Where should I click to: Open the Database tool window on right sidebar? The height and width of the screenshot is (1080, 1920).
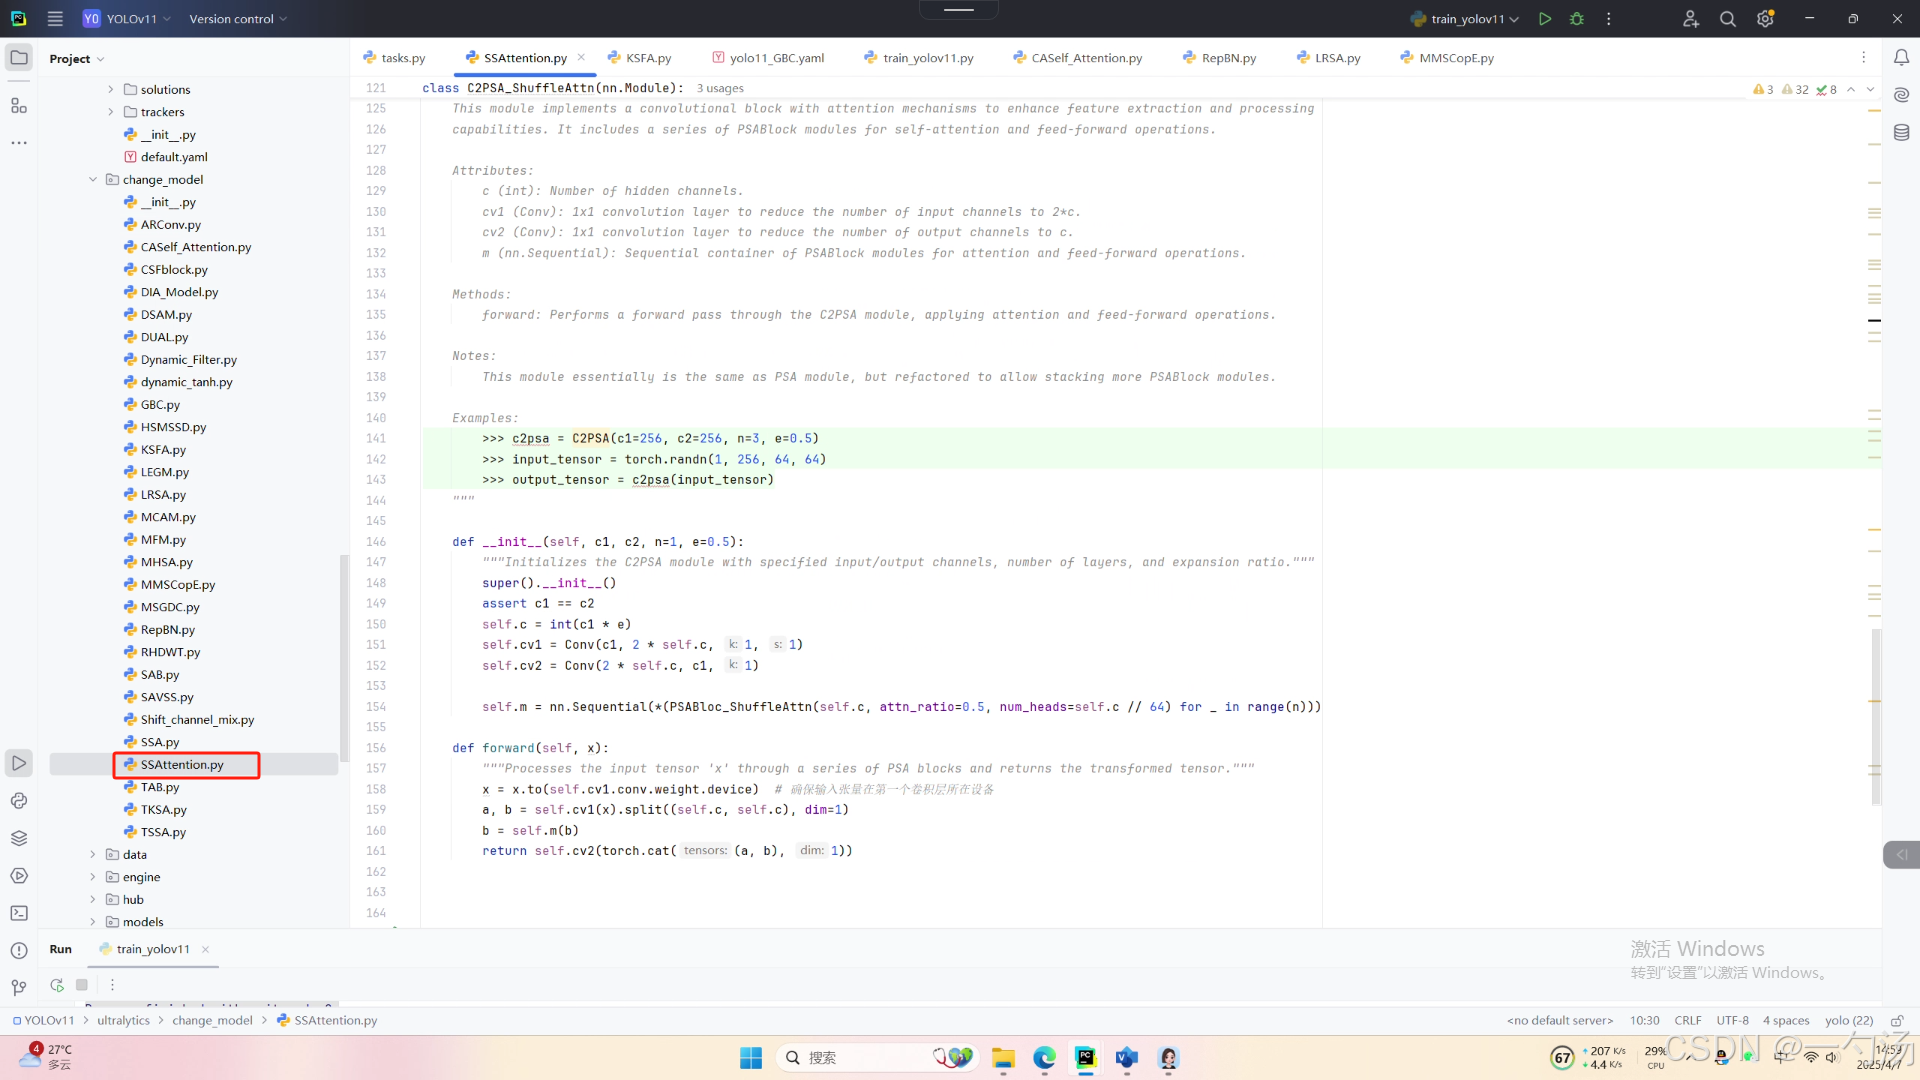[x=1901, y=132]
